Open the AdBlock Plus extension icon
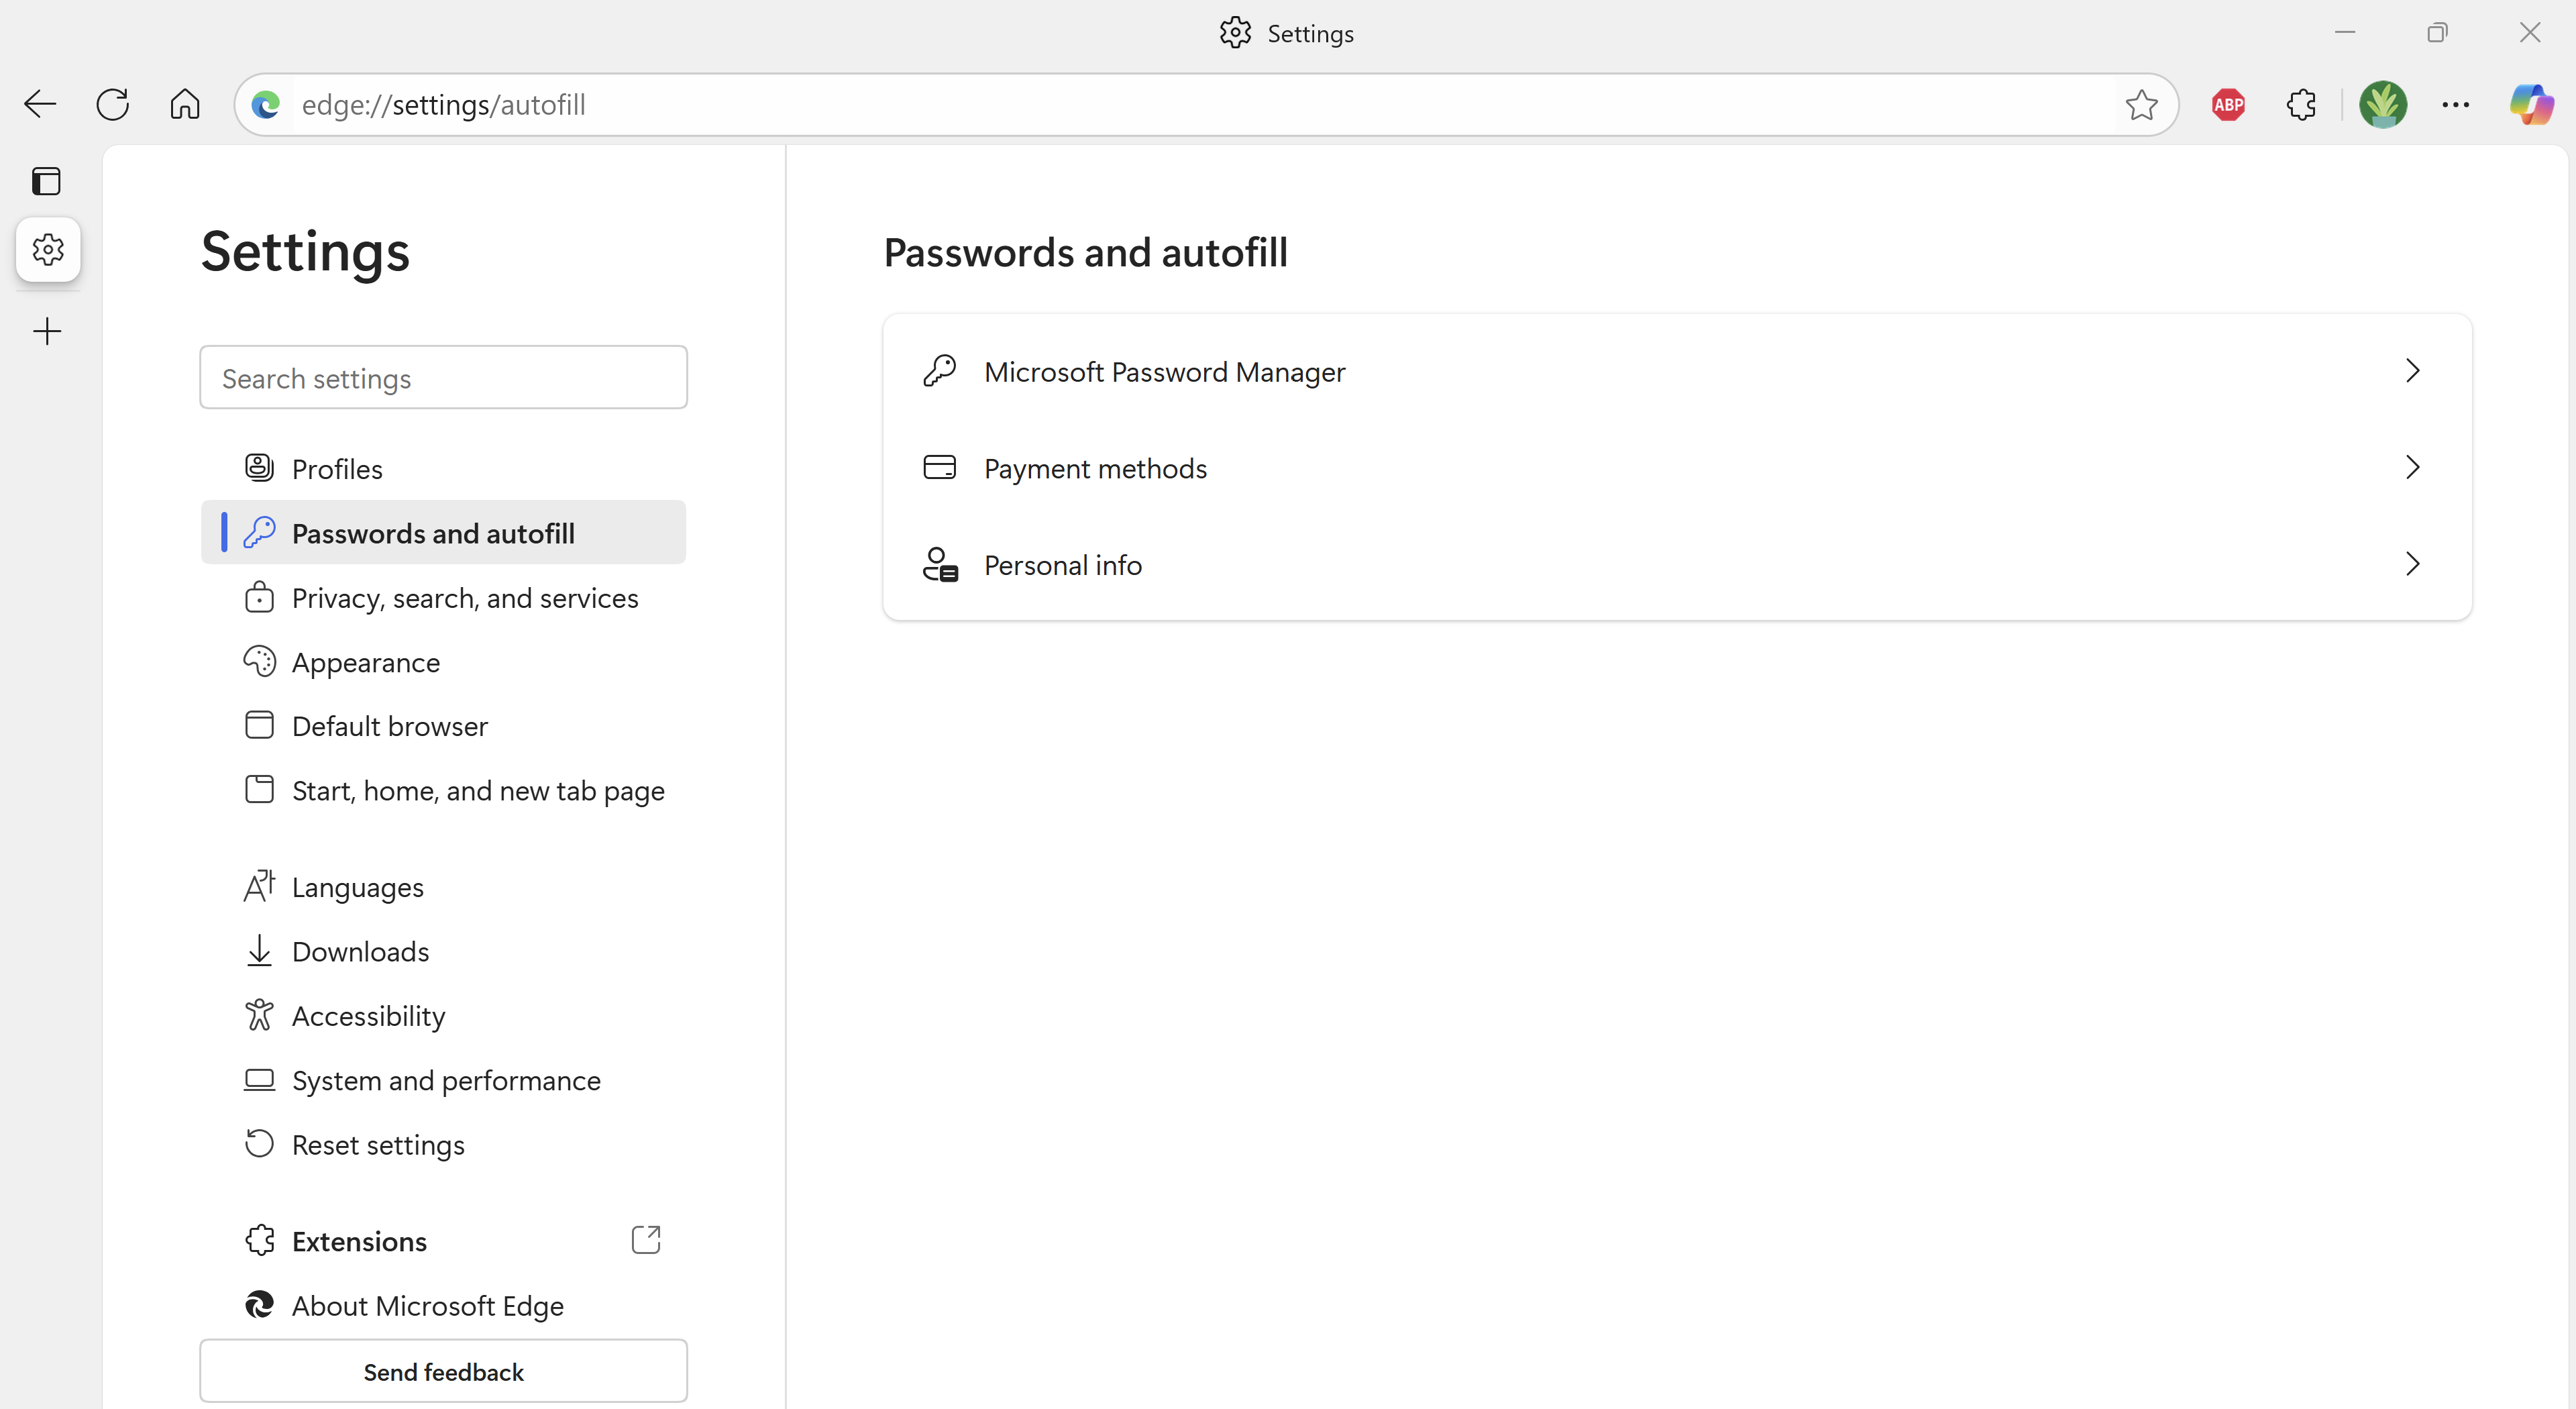Image resolution: width=2576 pixels, height=1409 pixels. [x=2229, y=104]
